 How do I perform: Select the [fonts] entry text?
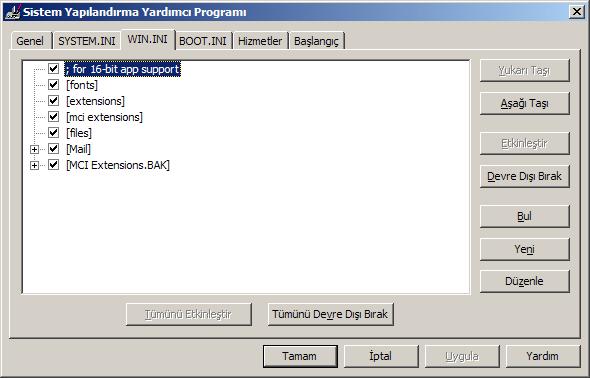pyautogui.click(x=82, y=85)
